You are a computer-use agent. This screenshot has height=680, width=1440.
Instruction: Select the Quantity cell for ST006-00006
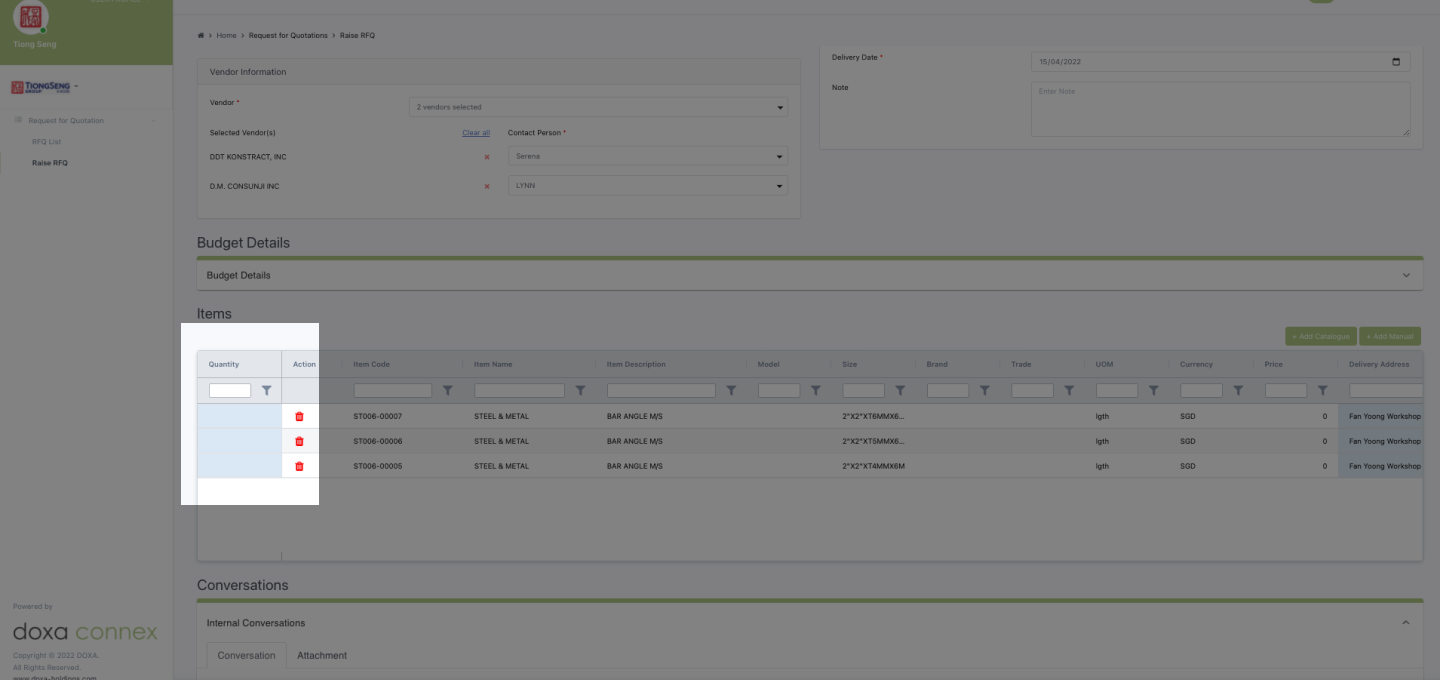[239, 441]
